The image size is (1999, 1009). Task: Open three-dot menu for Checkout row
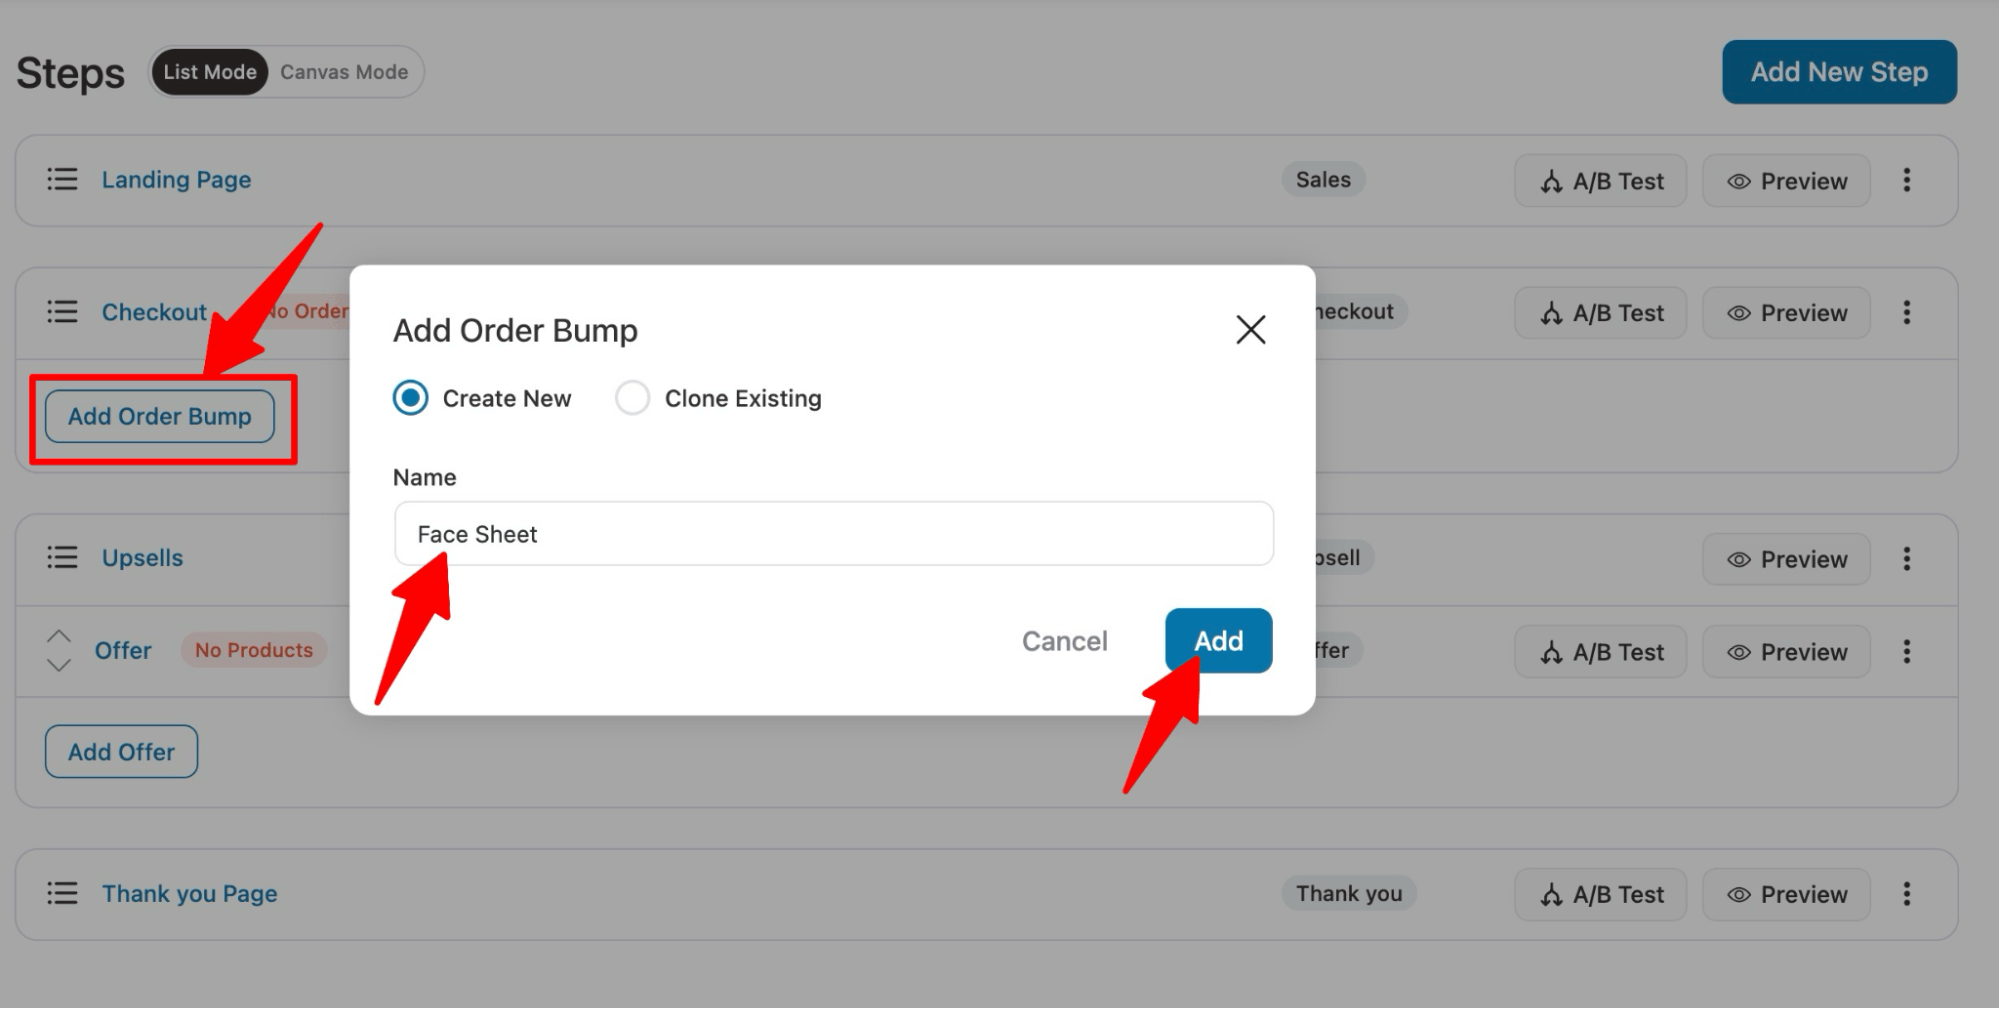coord(1906,313)
